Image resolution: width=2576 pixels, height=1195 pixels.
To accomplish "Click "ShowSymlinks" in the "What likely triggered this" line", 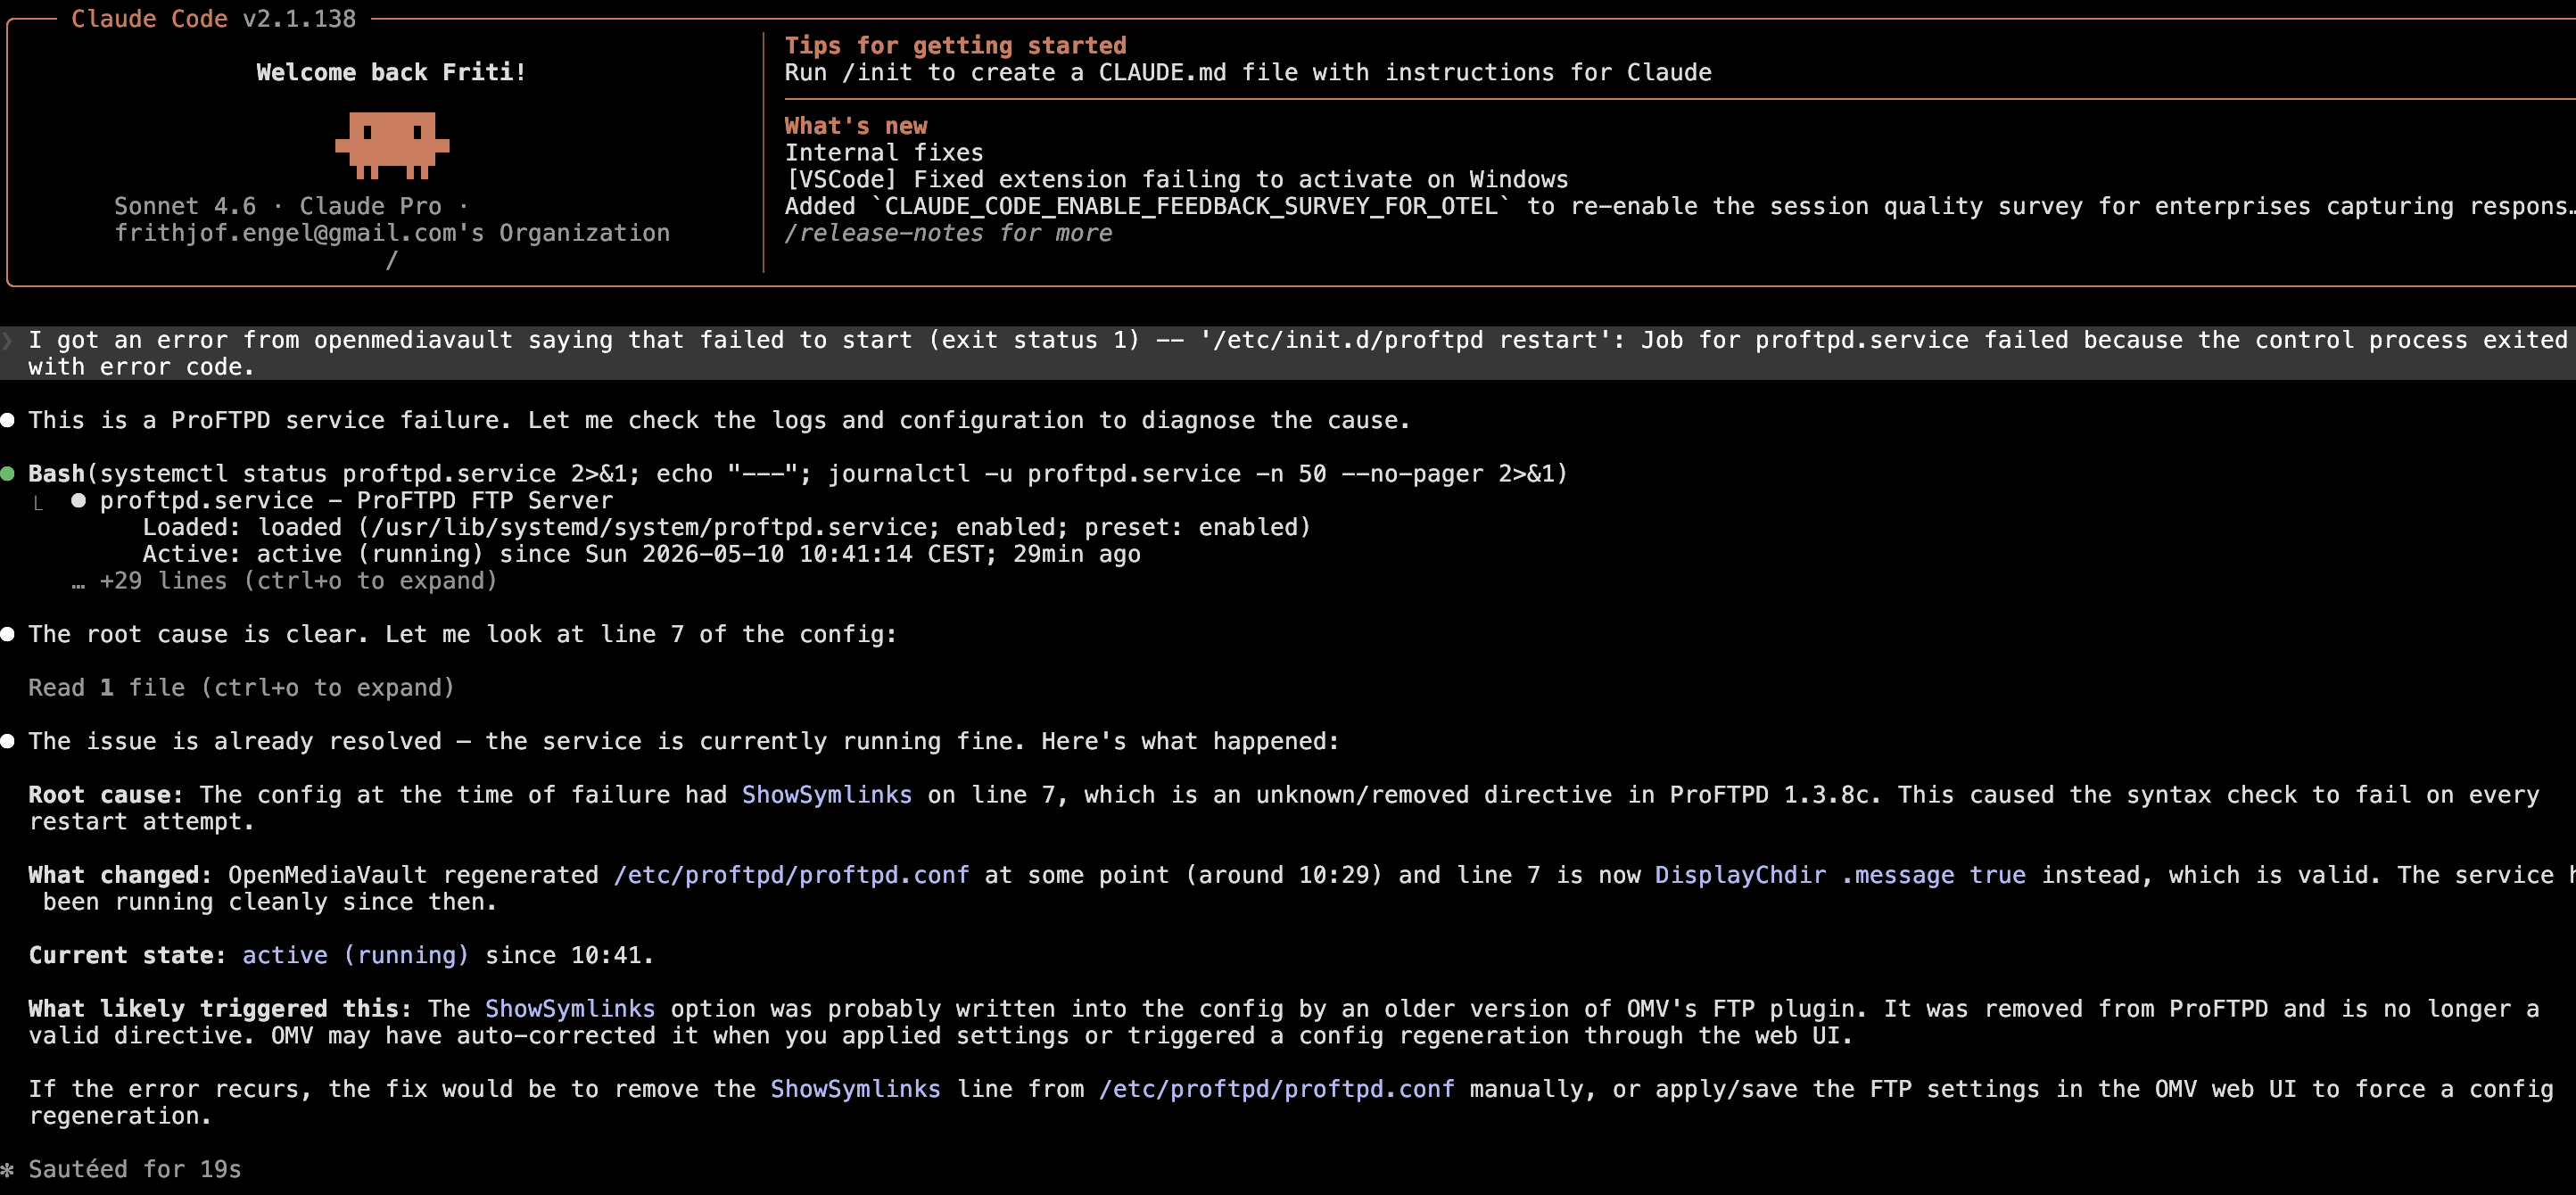I will pos(570,1009).
